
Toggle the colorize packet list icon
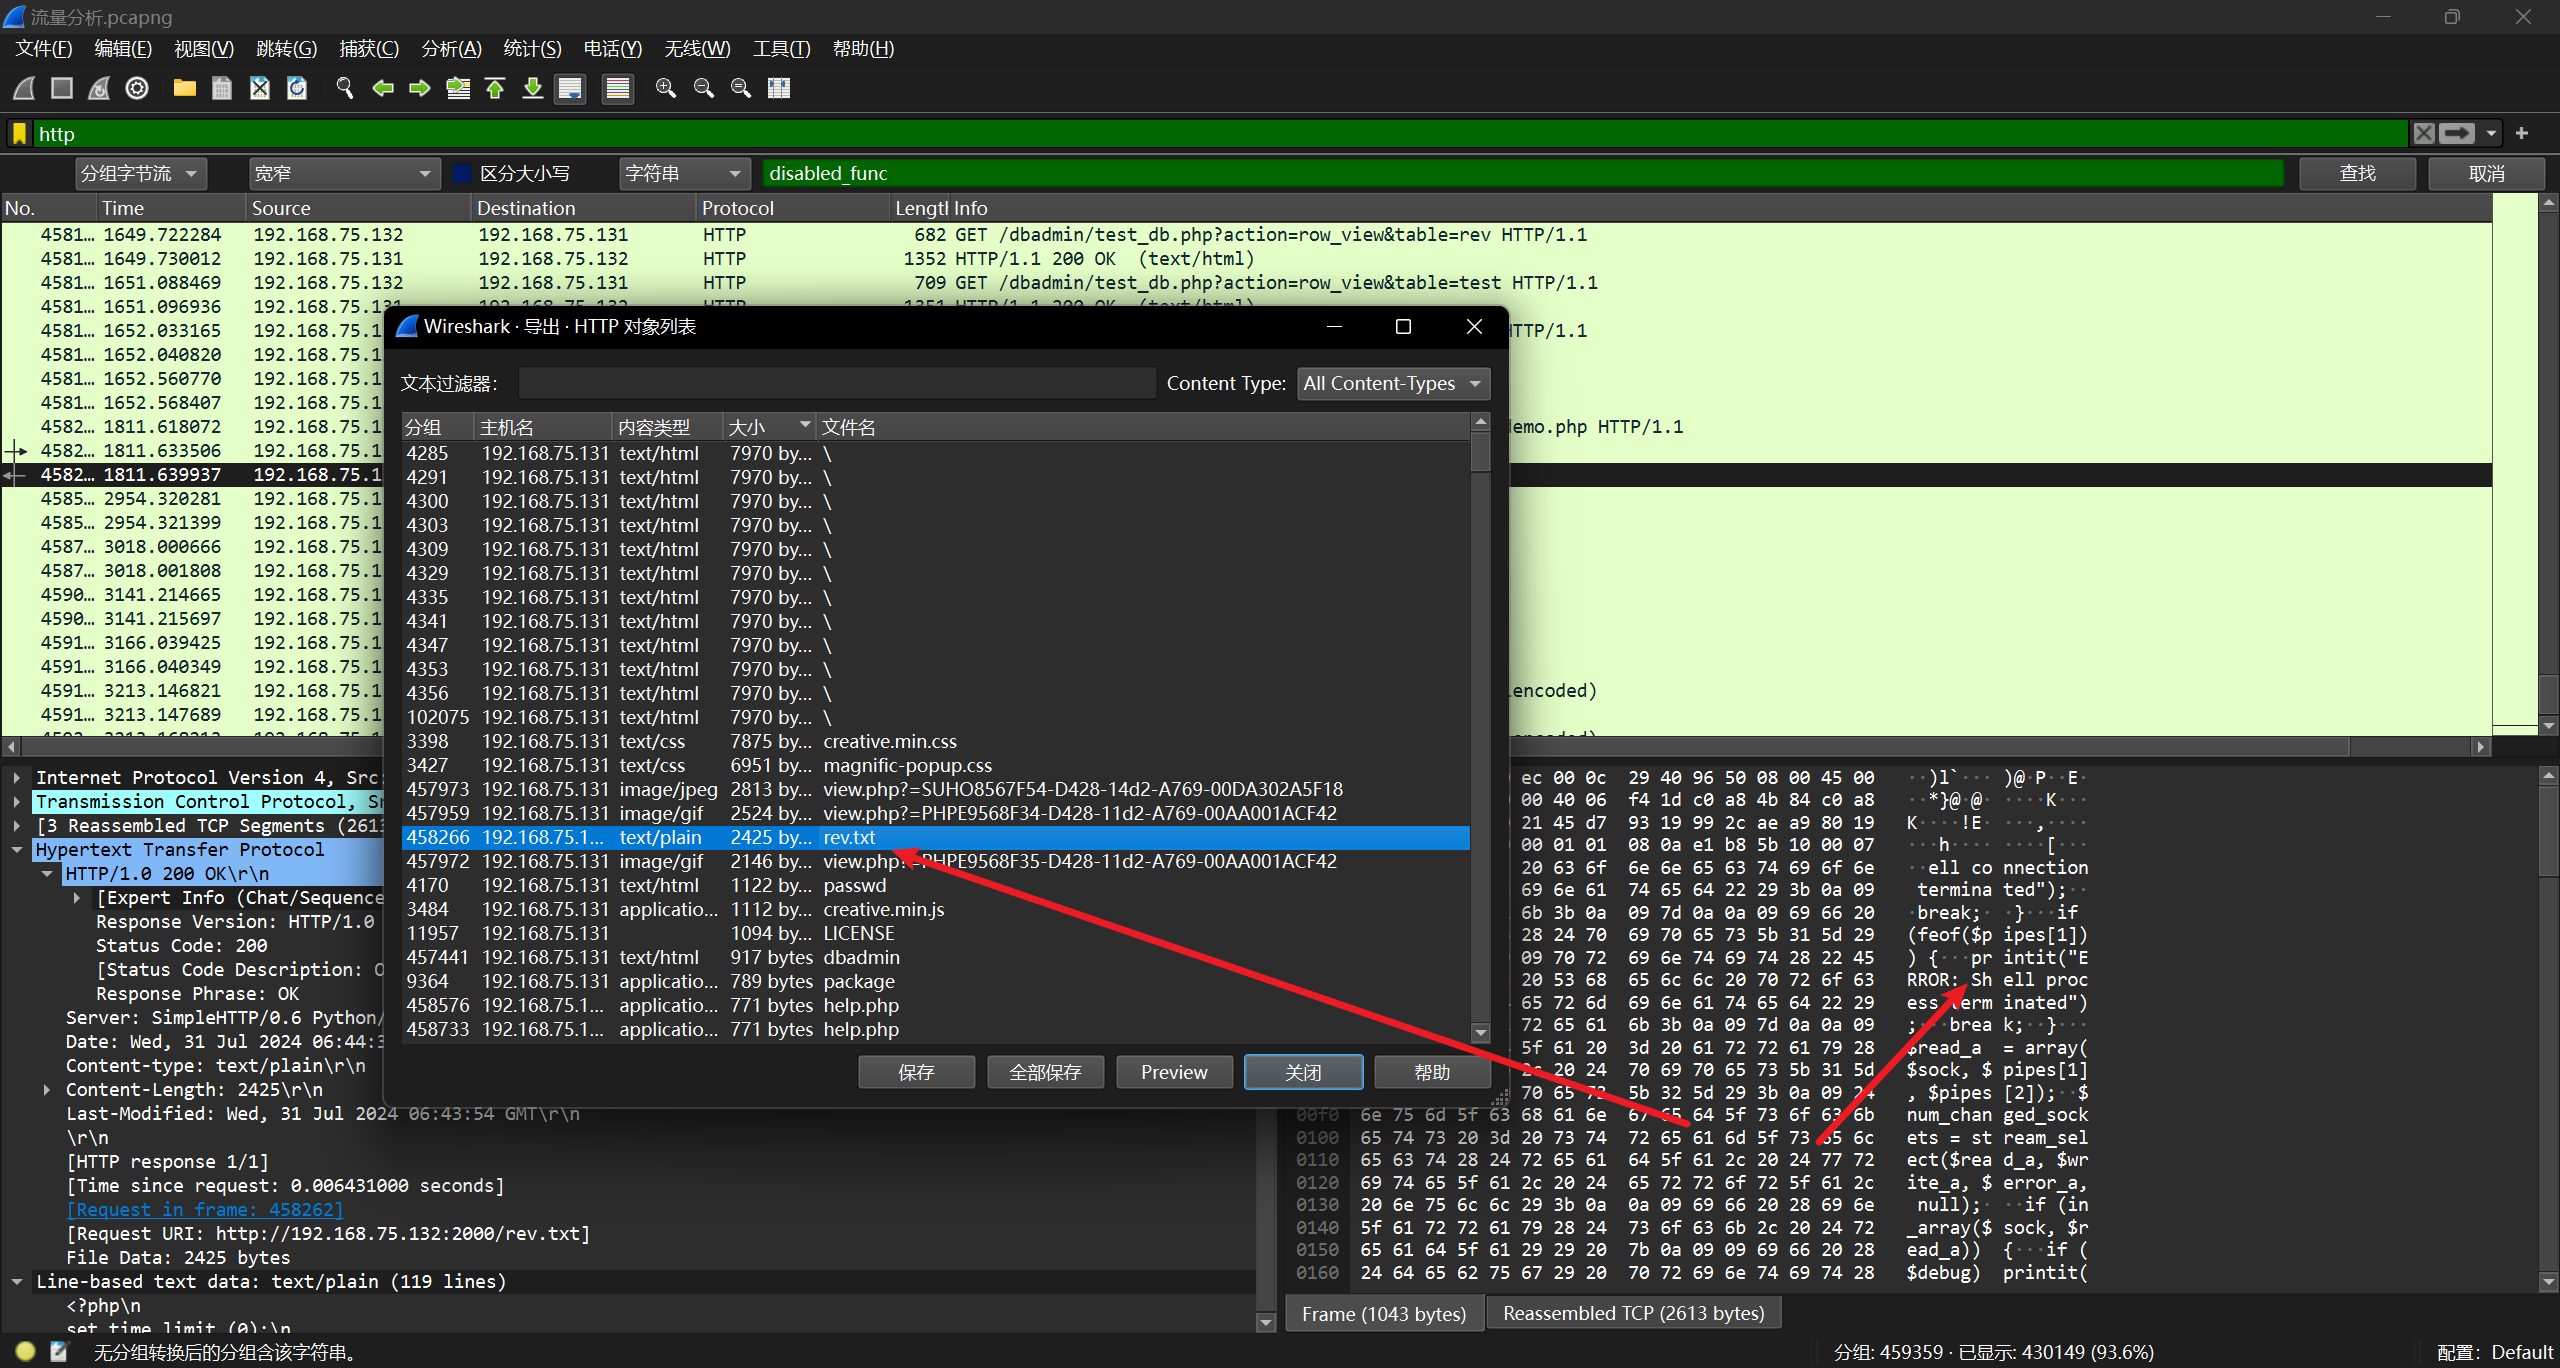pos(618,89)
